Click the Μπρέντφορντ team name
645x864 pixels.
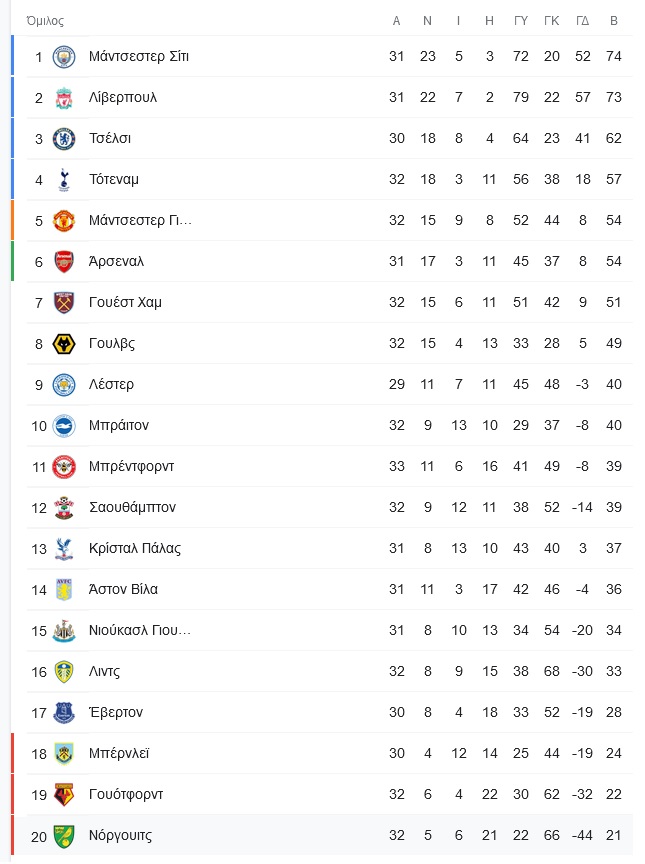pos(131,466)
